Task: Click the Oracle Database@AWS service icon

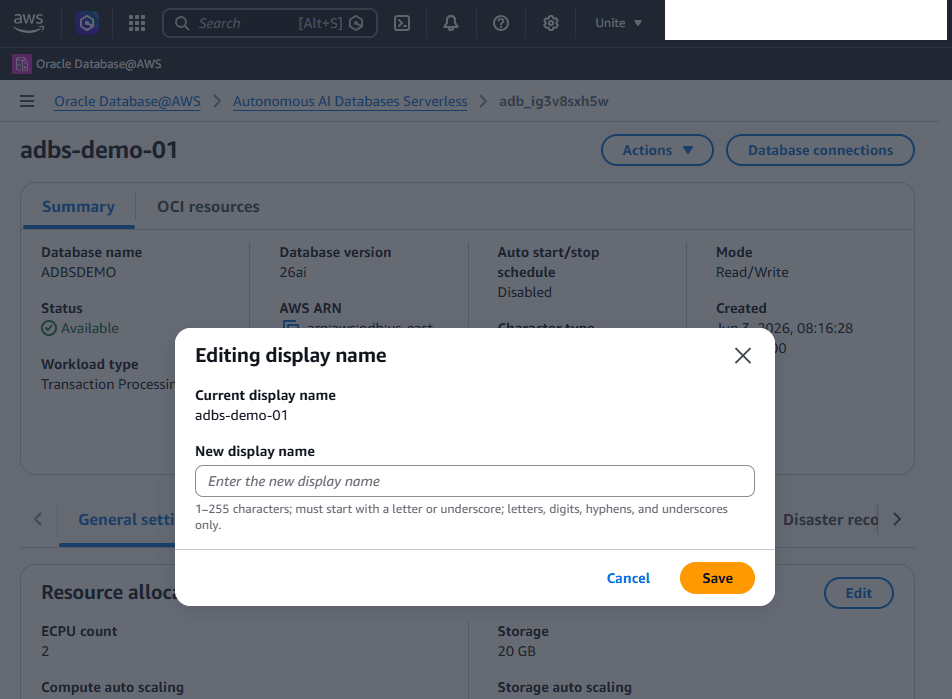Action: [x=22, y=64]
